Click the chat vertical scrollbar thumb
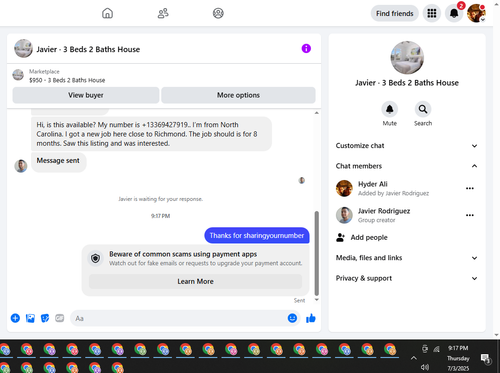The width and height of the screenshot is (500, 373). [317, 253]
